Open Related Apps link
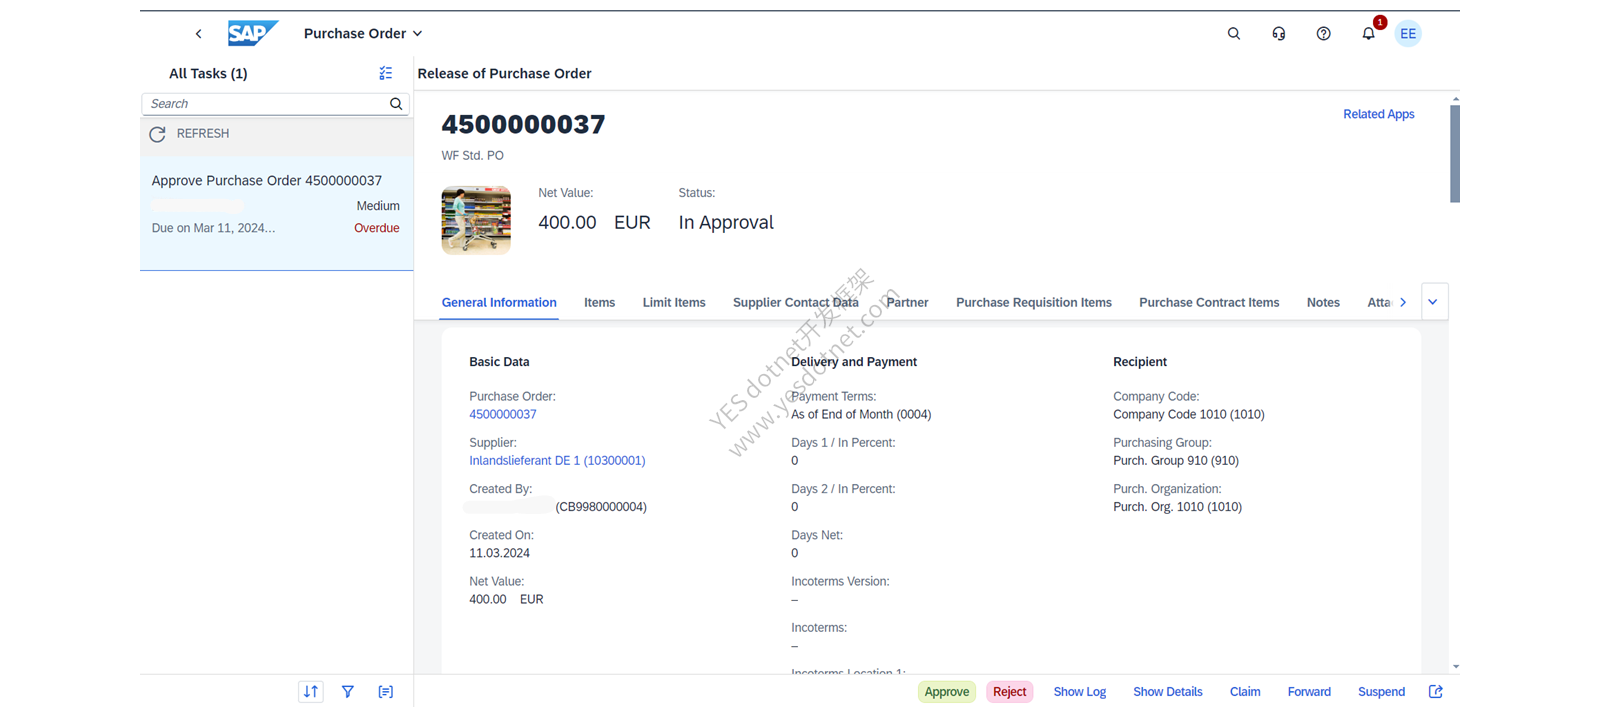Viewport: 1600px width, 717px height. point(1378,114)
